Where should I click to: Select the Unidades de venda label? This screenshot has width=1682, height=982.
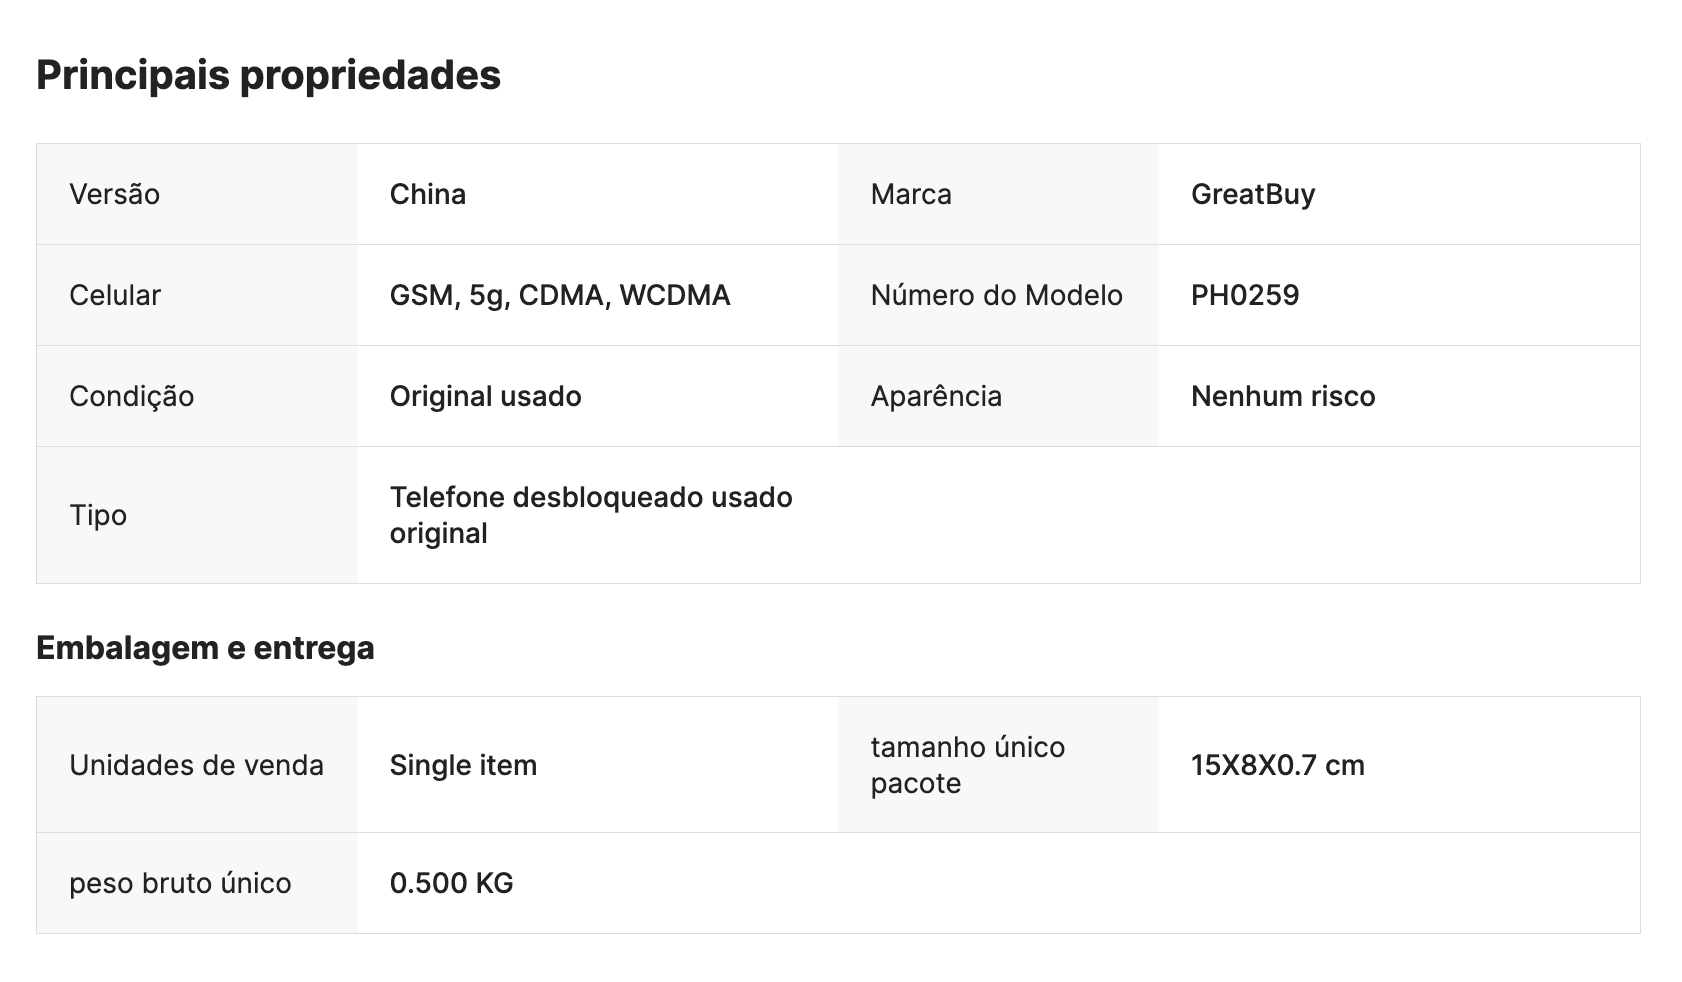point(196,765)
